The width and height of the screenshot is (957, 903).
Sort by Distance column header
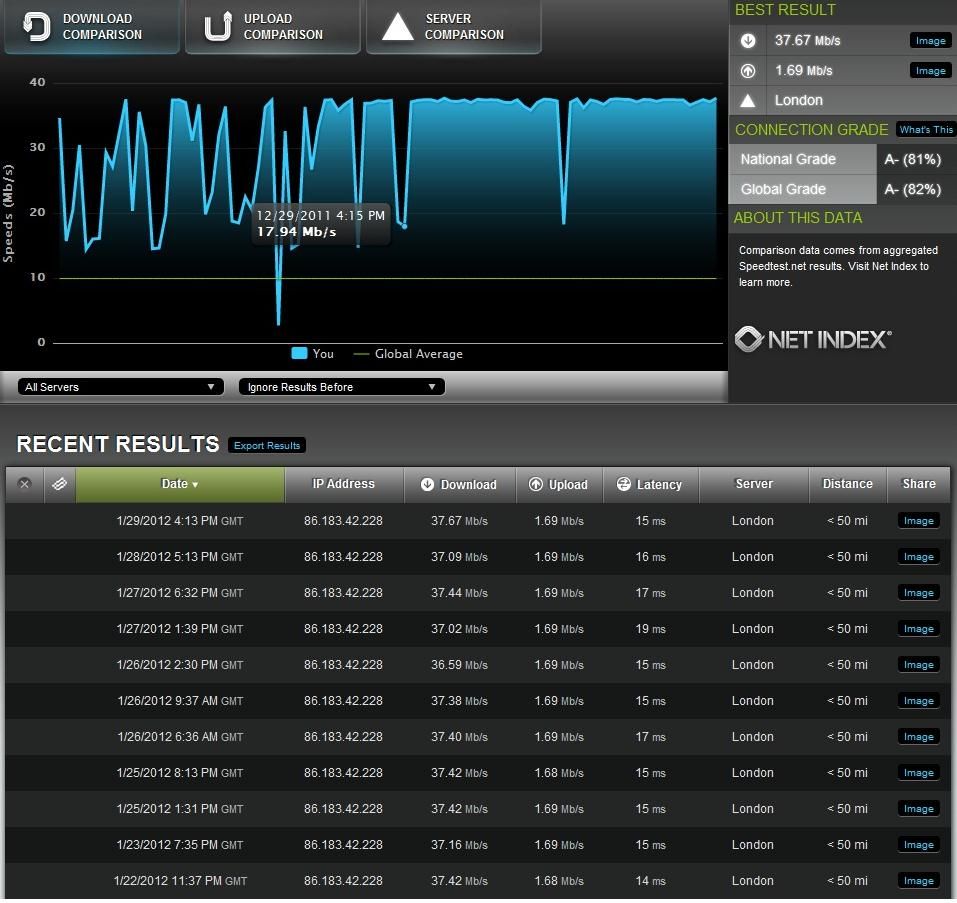point(848,484)
